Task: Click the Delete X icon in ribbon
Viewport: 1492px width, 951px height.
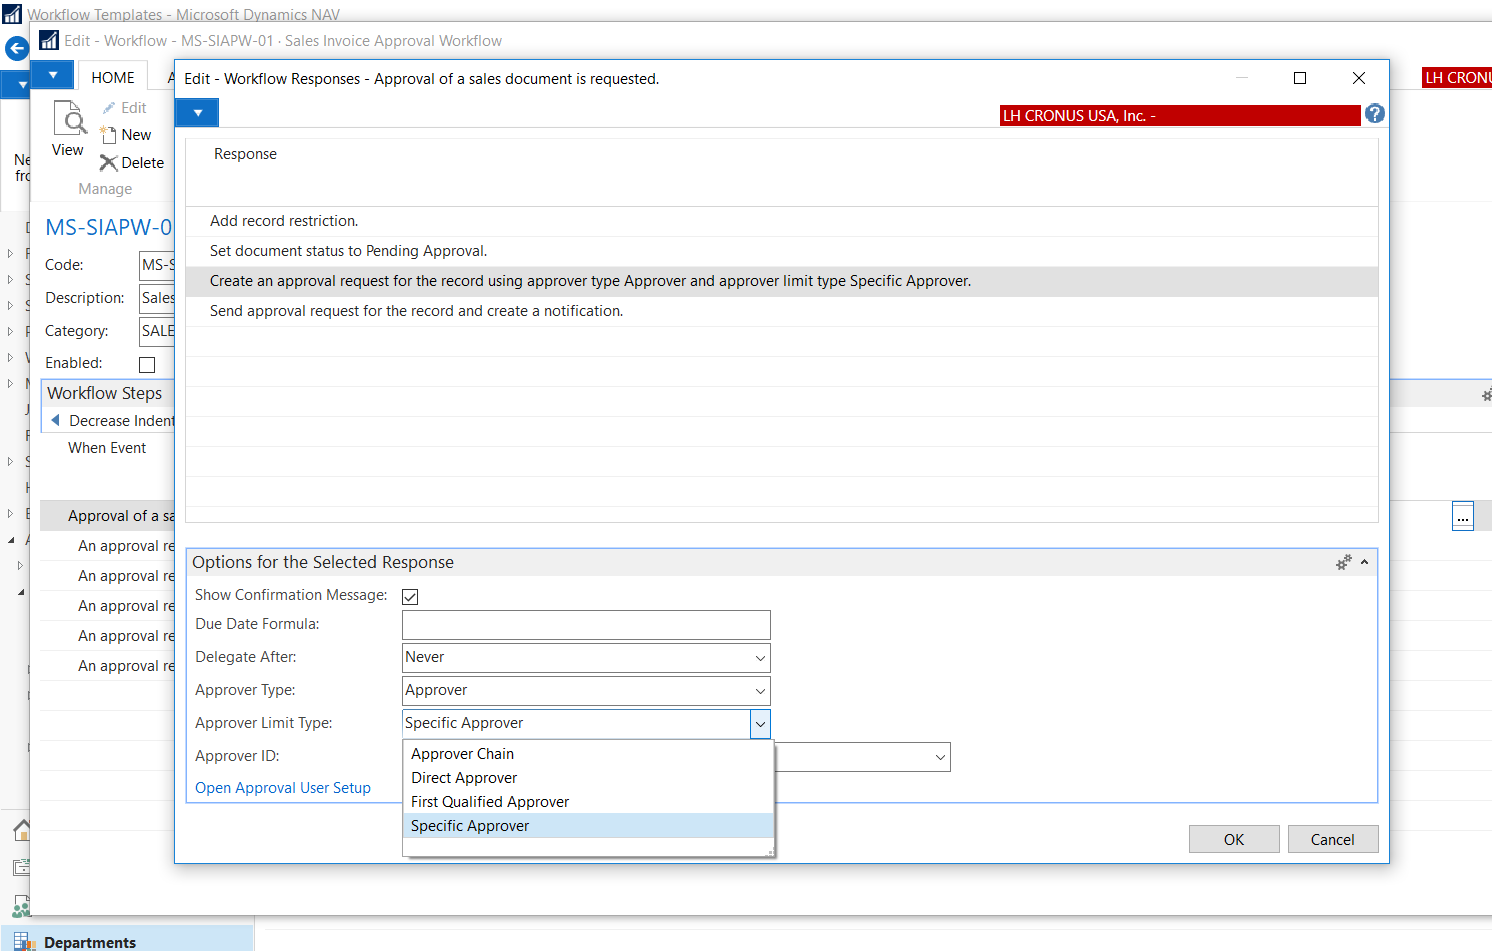Action: [109, 163]
